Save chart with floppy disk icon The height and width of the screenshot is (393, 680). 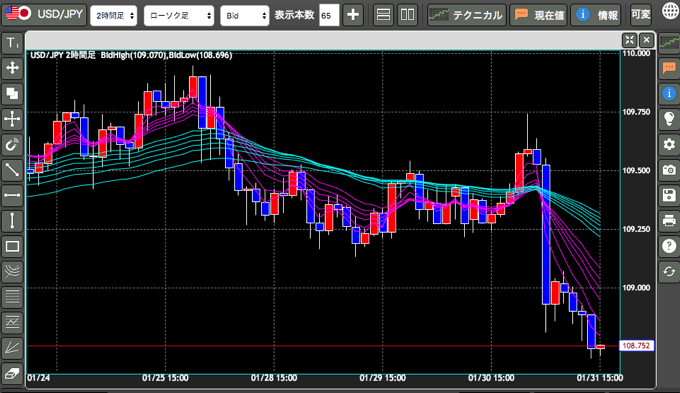coord(669,195)
